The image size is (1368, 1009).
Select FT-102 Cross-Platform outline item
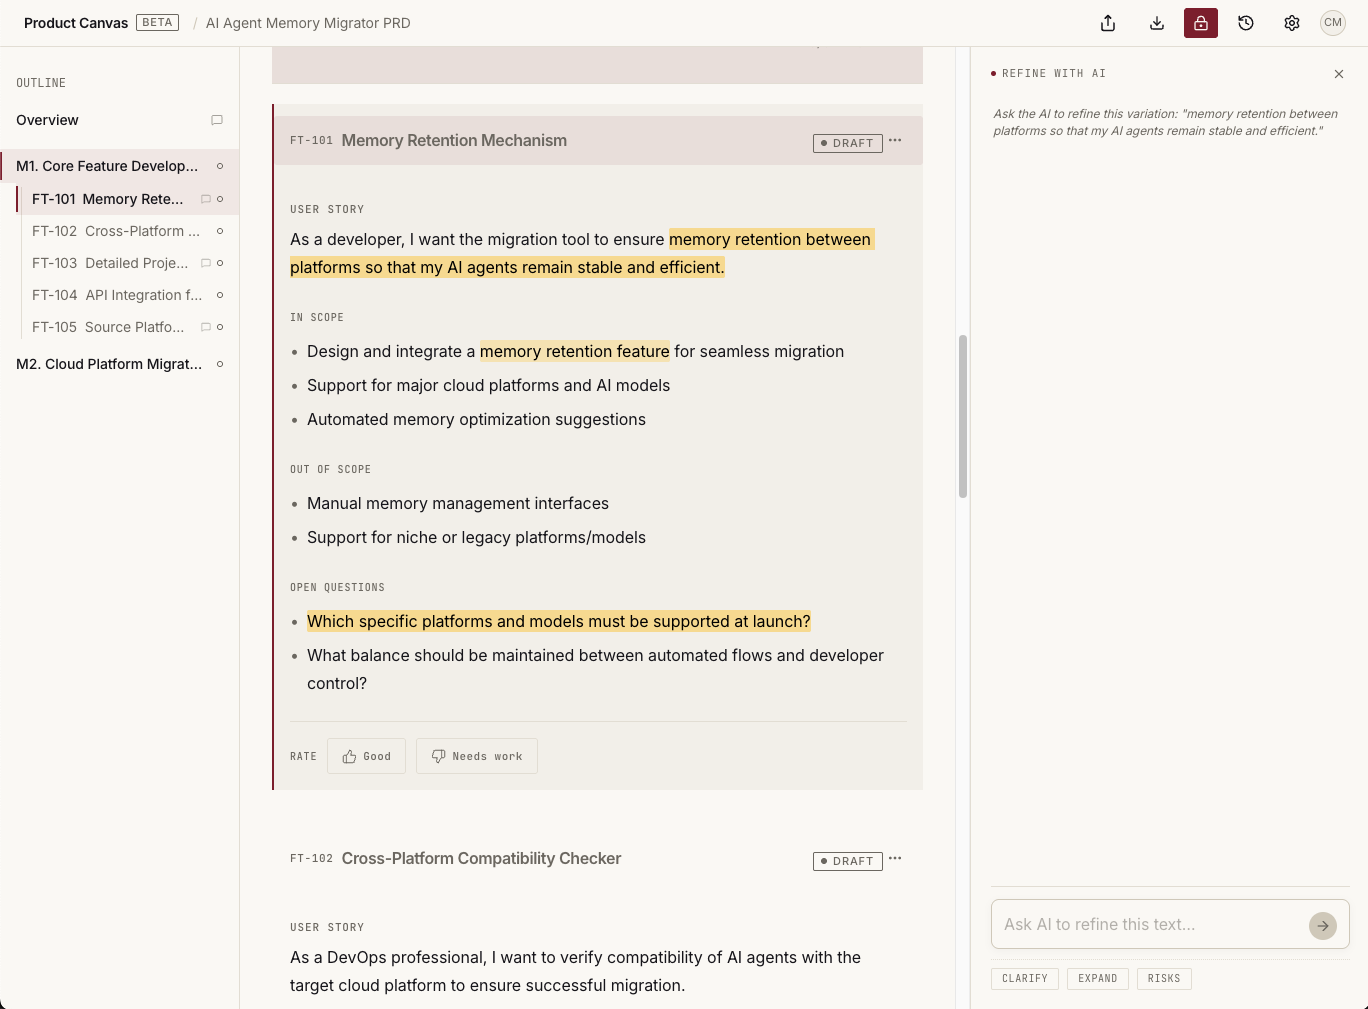(128, 231)
